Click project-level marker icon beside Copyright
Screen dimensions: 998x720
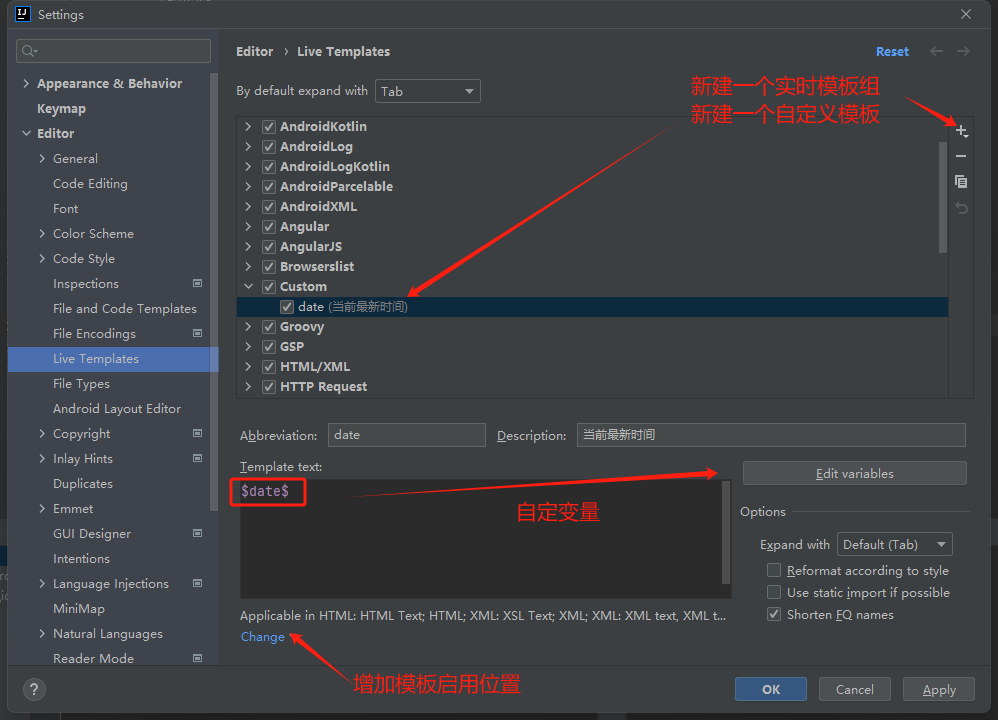tap(197, 433)
